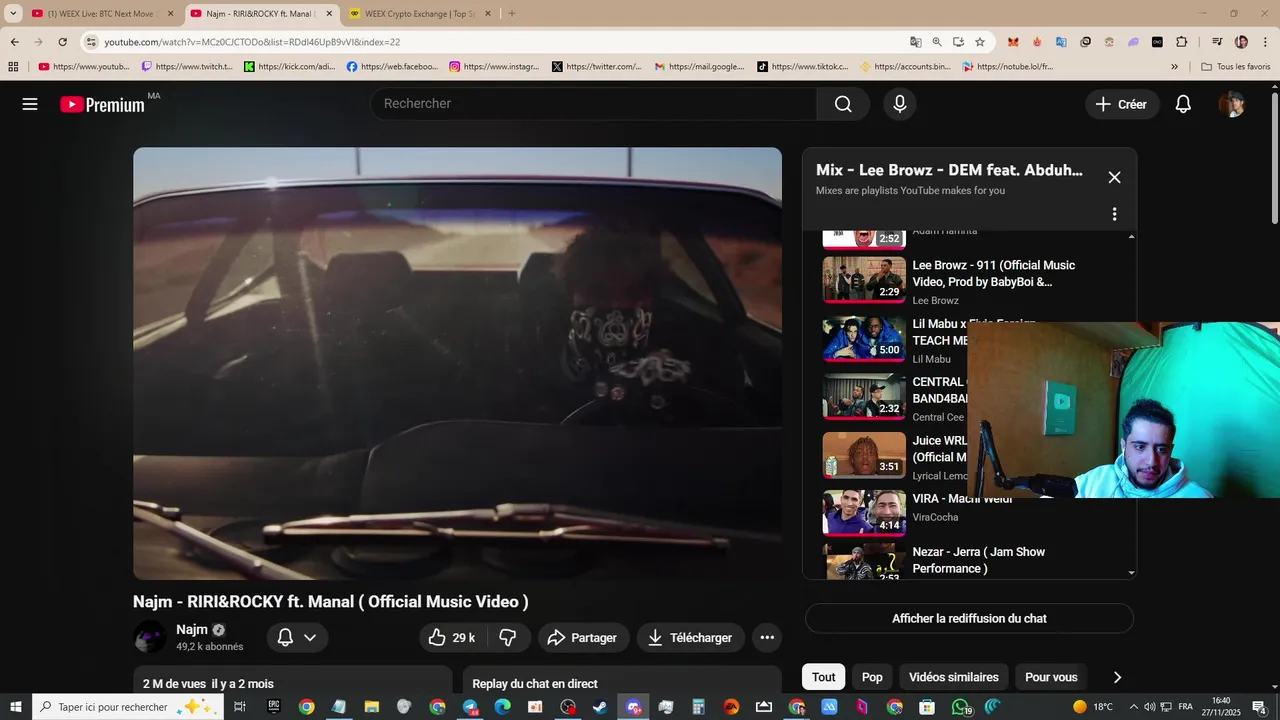
Task: Close the Najm RIRI&ROCKY browser tab
Action: 329,14
